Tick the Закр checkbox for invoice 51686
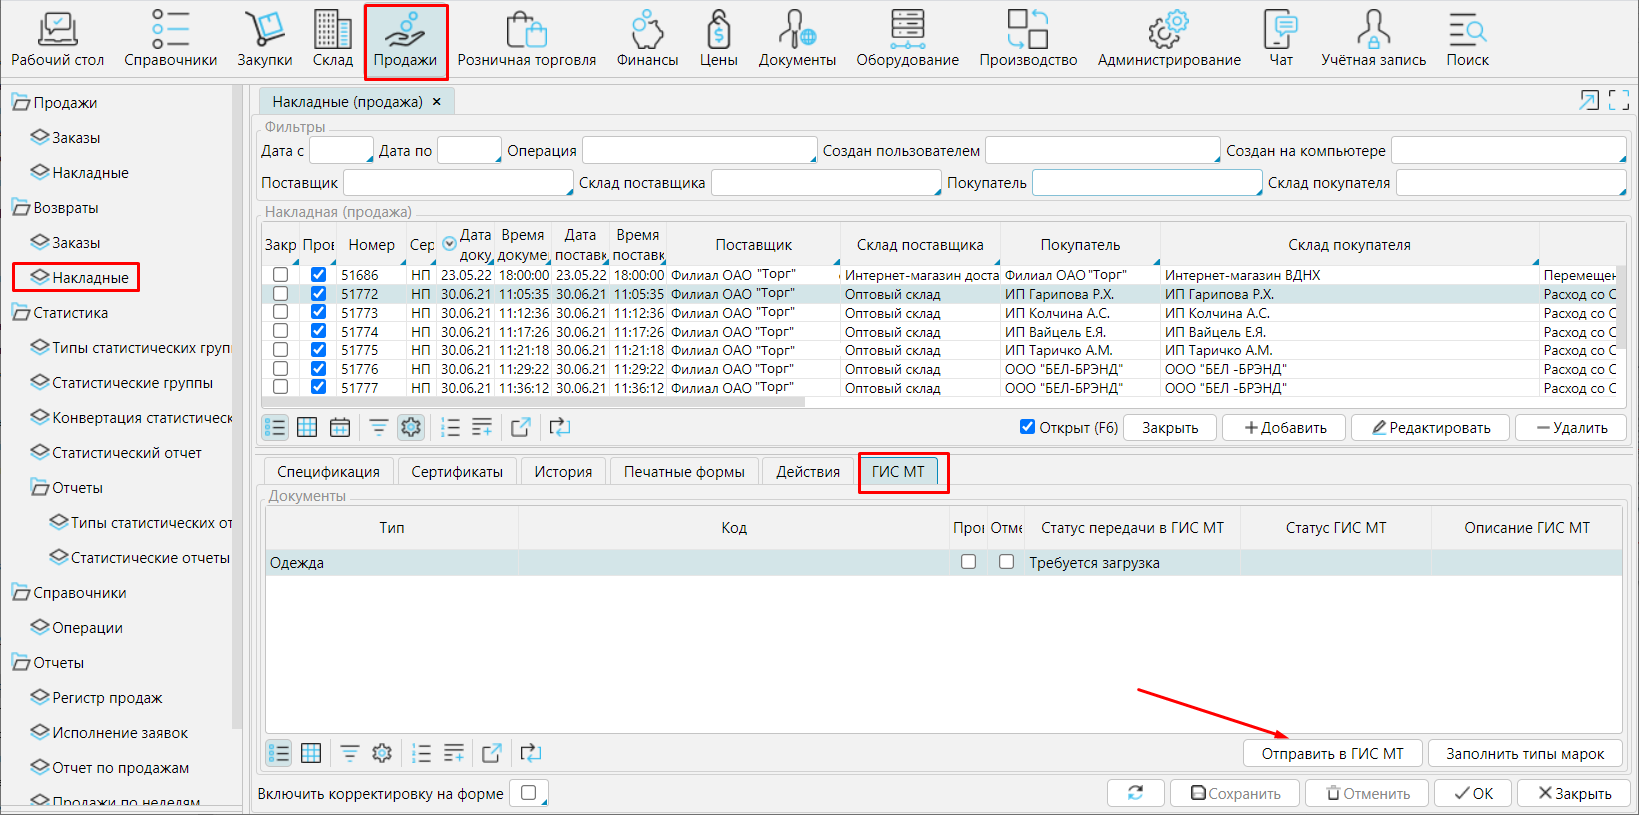 [x=280, y=275]
